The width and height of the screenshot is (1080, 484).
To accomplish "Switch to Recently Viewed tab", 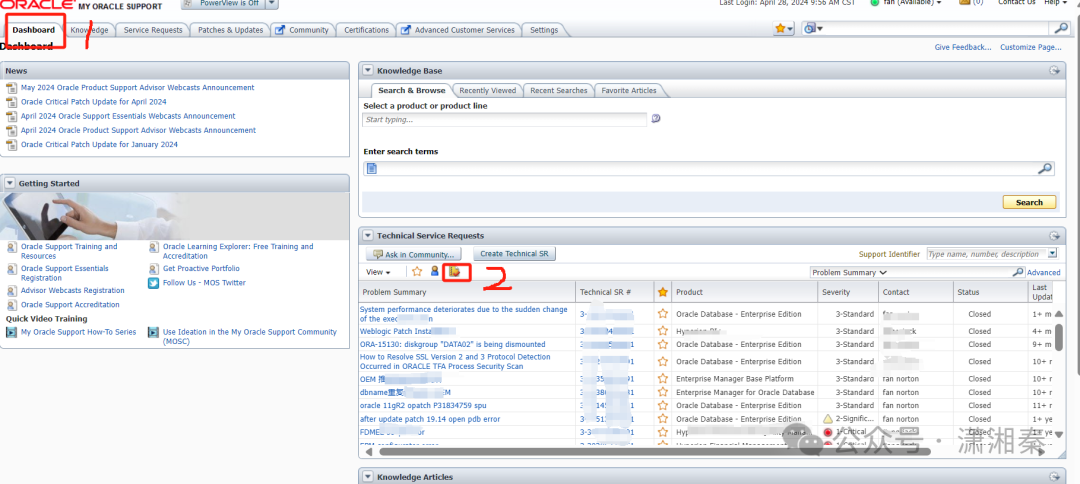I will pos(487,90).
